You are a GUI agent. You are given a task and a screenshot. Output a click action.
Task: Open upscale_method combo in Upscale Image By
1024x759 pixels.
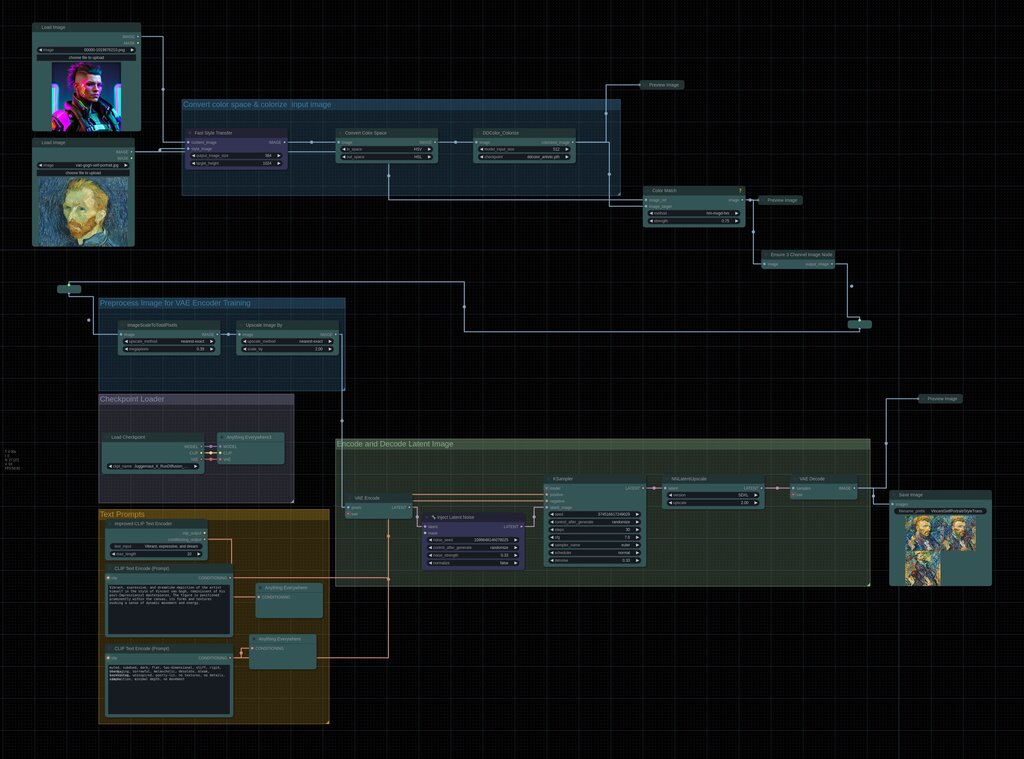point(287,342)
